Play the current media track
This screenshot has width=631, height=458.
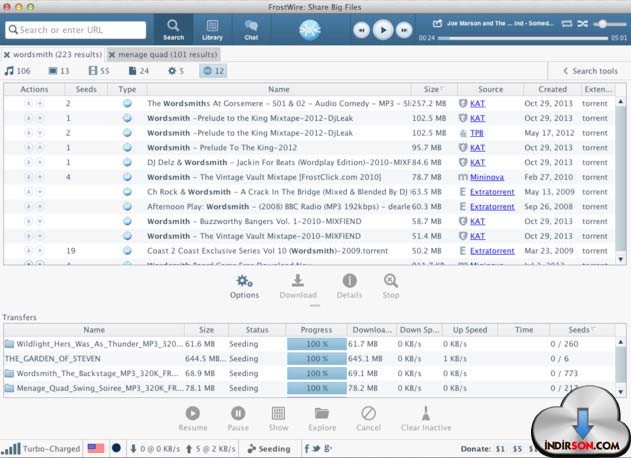[383, 30]
